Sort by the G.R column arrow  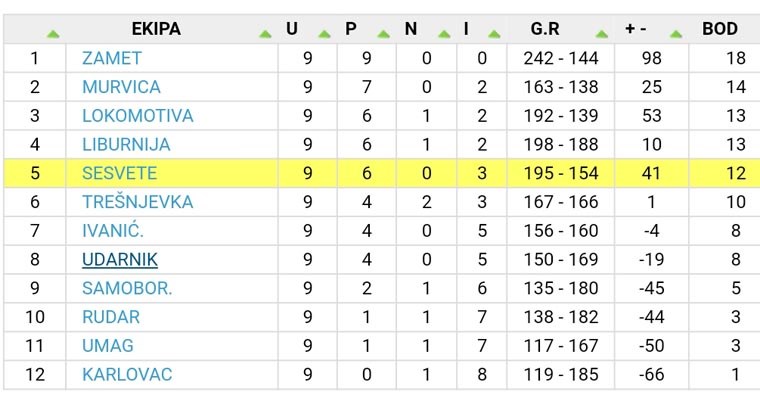point(602,34)
